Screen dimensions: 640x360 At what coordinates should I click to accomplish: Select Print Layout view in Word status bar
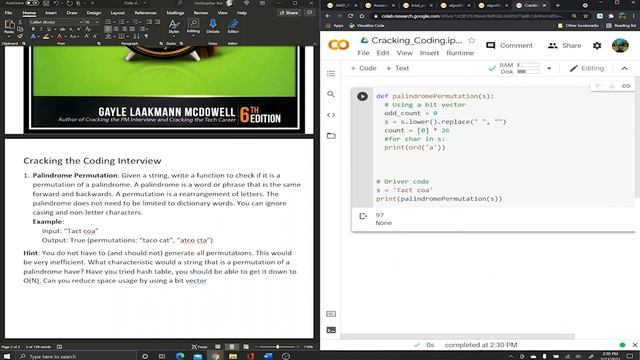click(232, 347)
